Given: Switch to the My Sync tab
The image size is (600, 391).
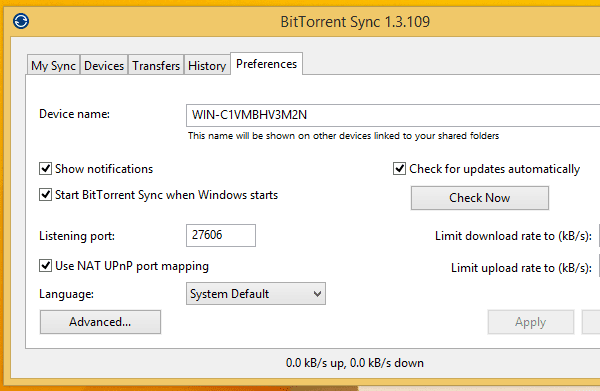Looking at the screenshot, I should tap(53, 65).
